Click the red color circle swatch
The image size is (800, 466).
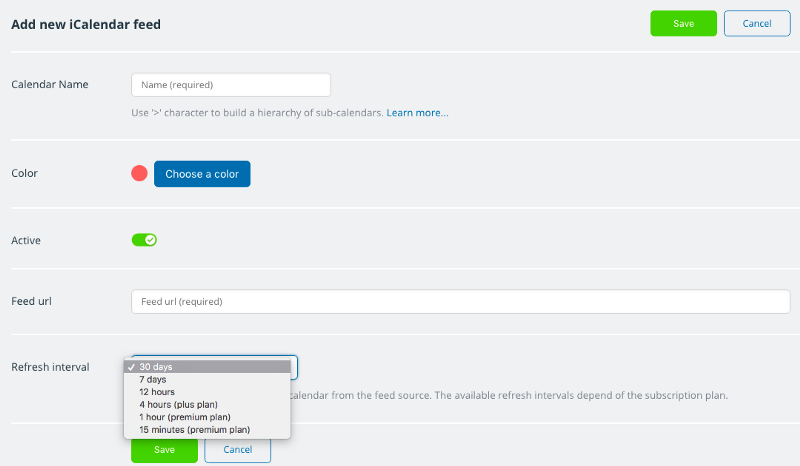point(139,174)
